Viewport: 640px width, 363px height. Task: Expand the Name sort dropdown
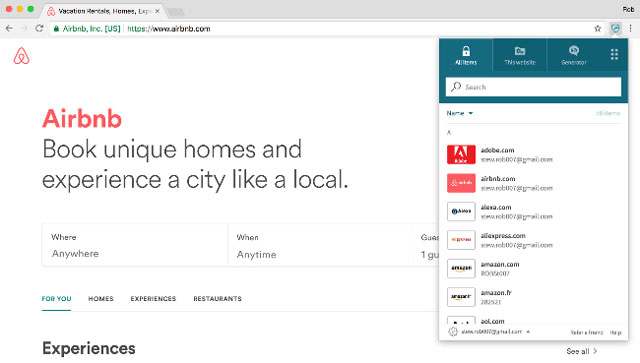click(460, 113)
